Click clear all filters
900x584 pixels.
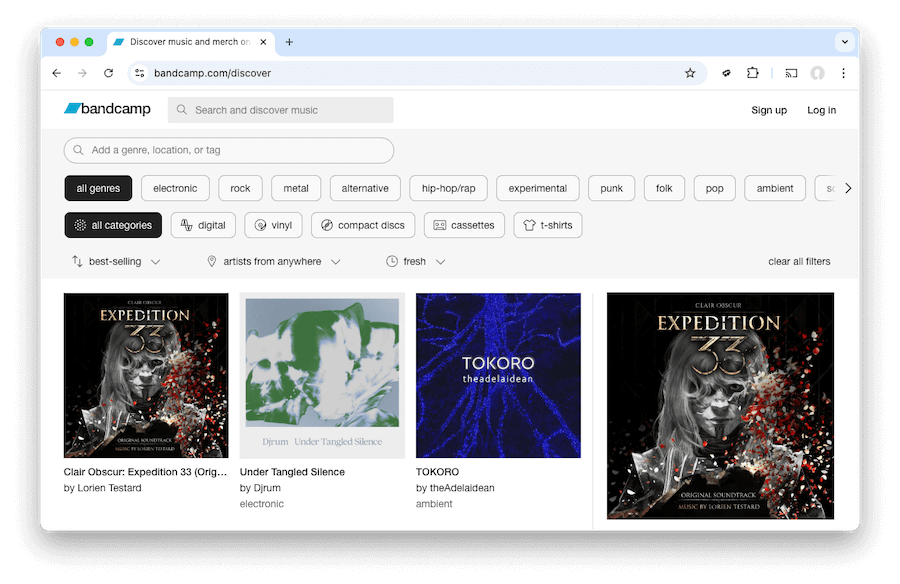pos(799,261)
